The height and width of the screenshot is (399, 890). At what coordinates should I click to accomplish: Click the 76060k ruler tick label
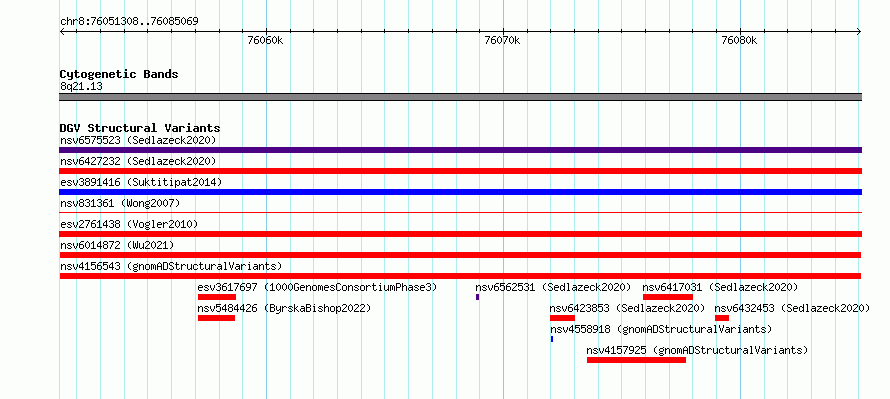pos(265,40)
